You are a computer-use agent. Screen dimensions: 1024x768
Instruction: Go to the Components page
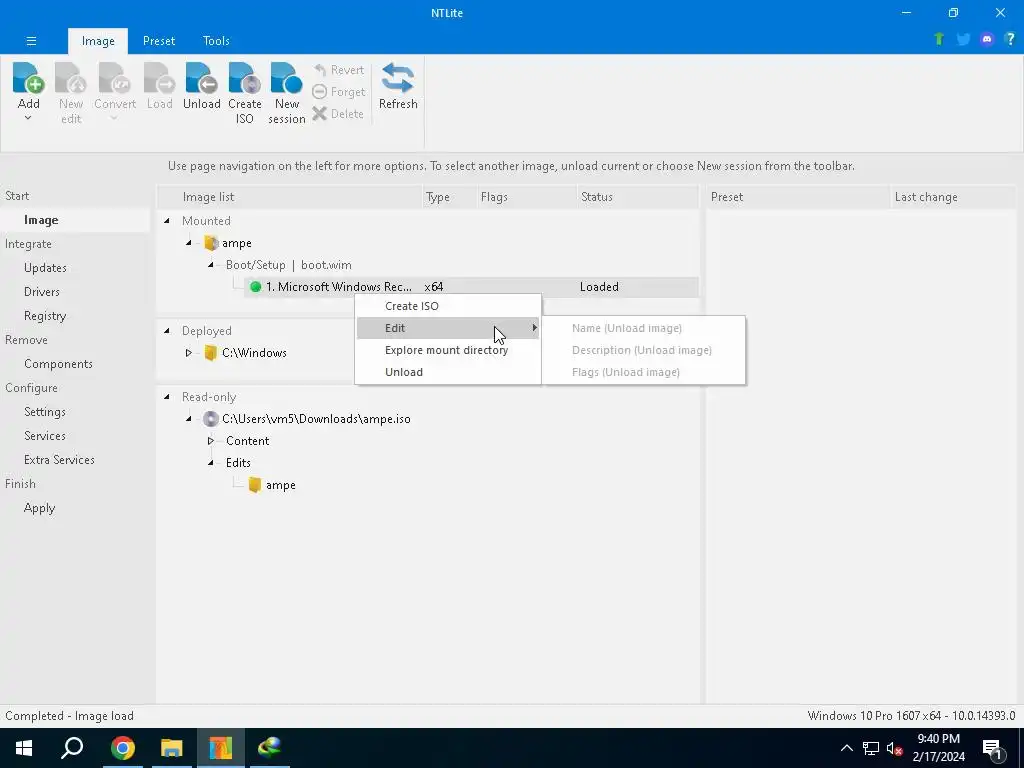click(58, 364)
